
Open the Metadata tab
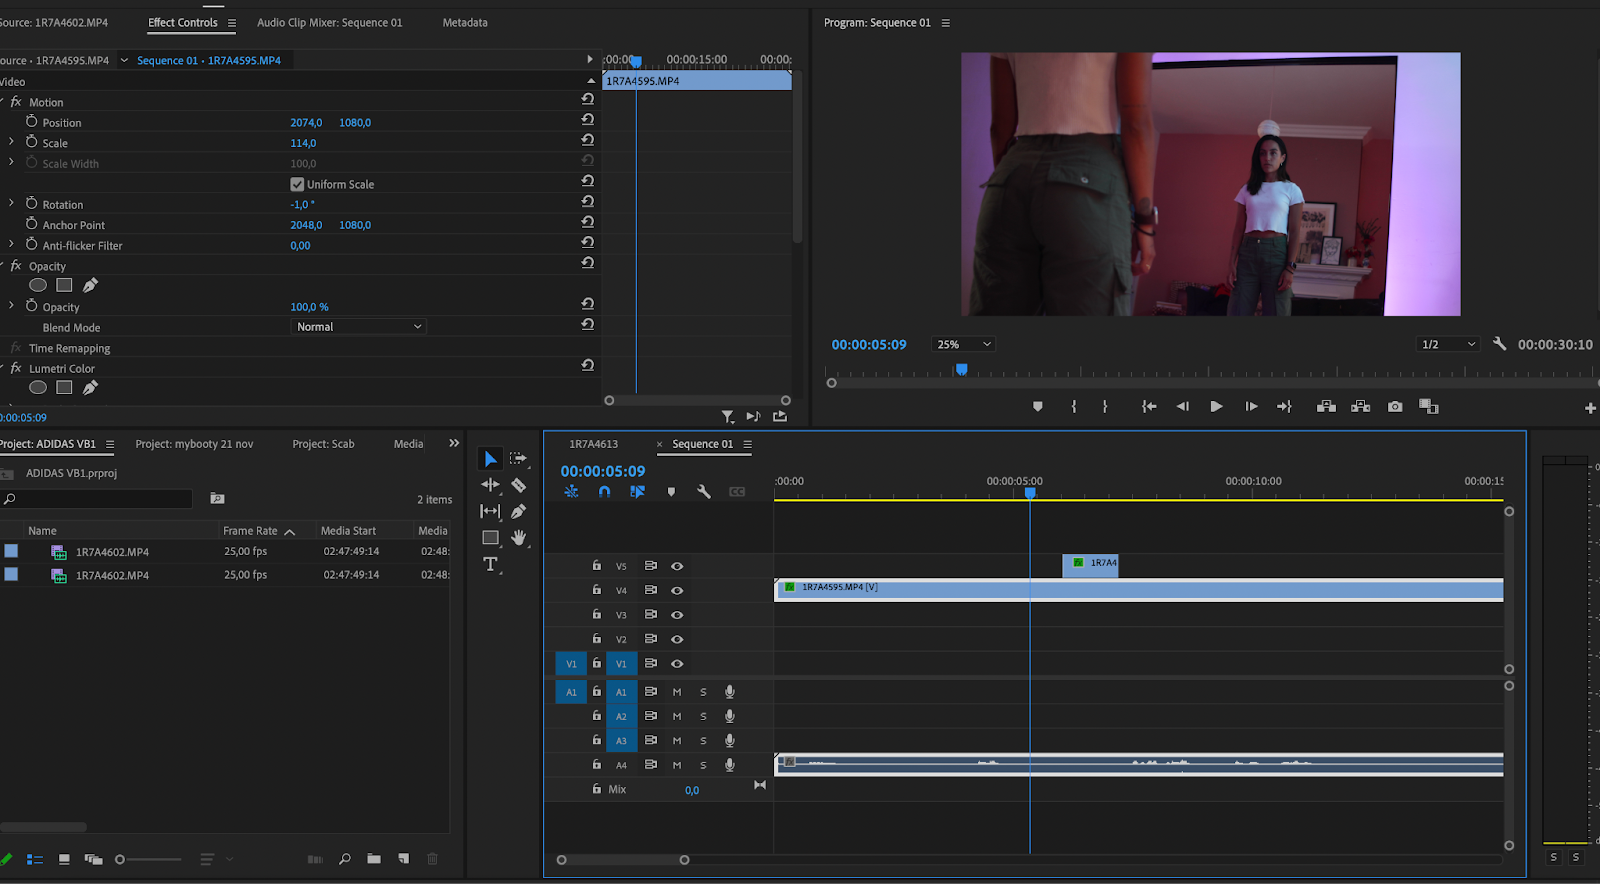point(465,22)
